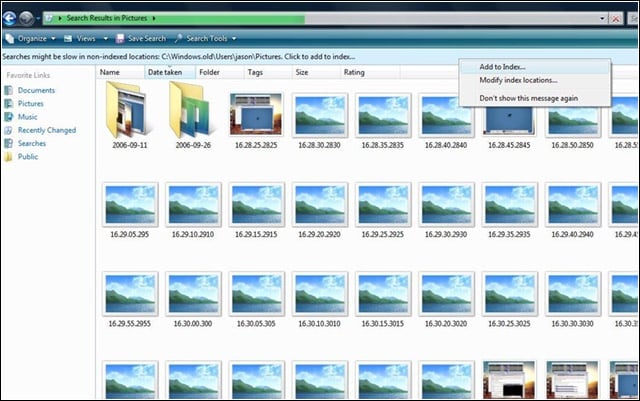Open Public folder link icon

tap(9, 157)
